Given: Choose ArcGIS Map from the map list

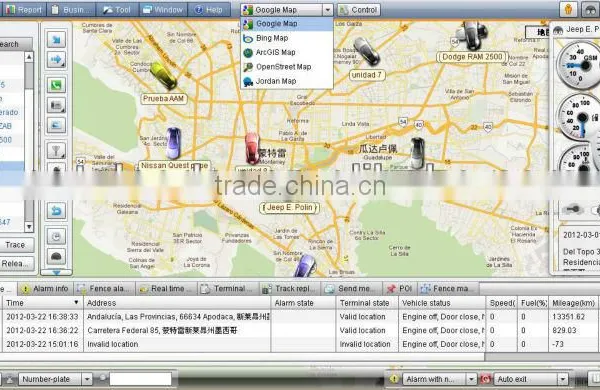Looking at the screenshot, I should (287, 52).
